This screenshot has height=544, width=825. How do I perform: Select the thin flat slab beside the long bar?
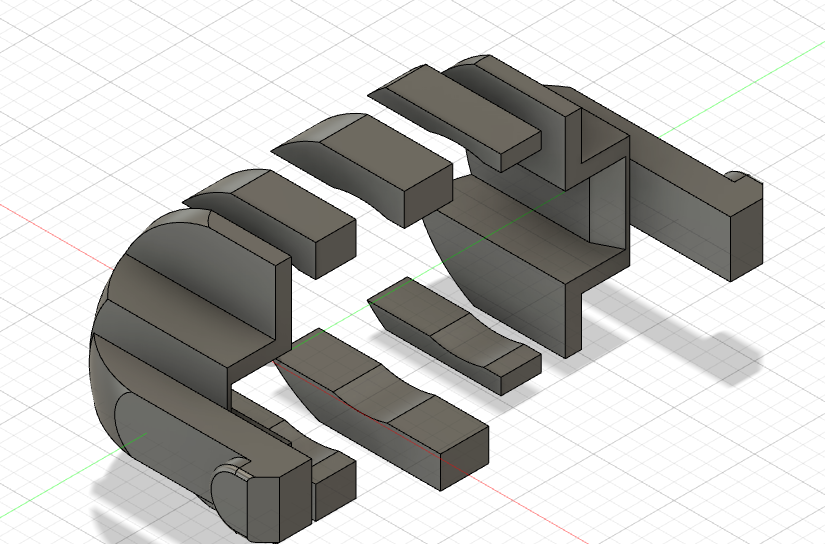click(455, 117)
